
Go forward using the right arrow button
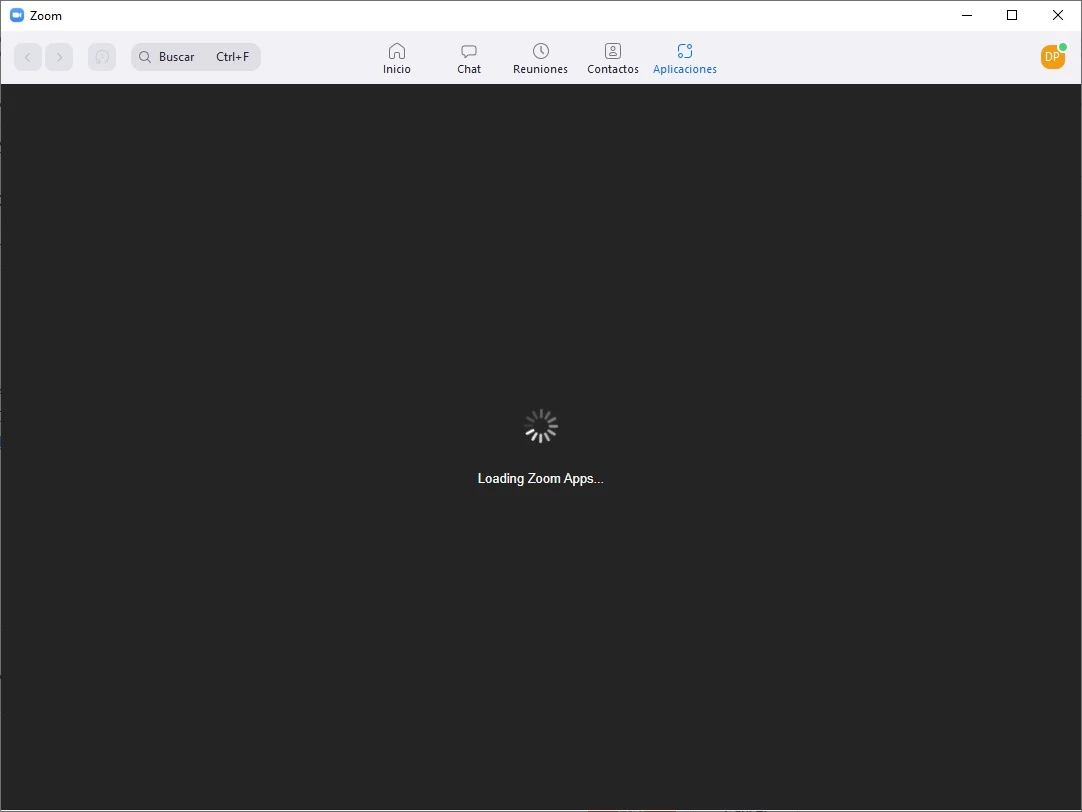59,57
